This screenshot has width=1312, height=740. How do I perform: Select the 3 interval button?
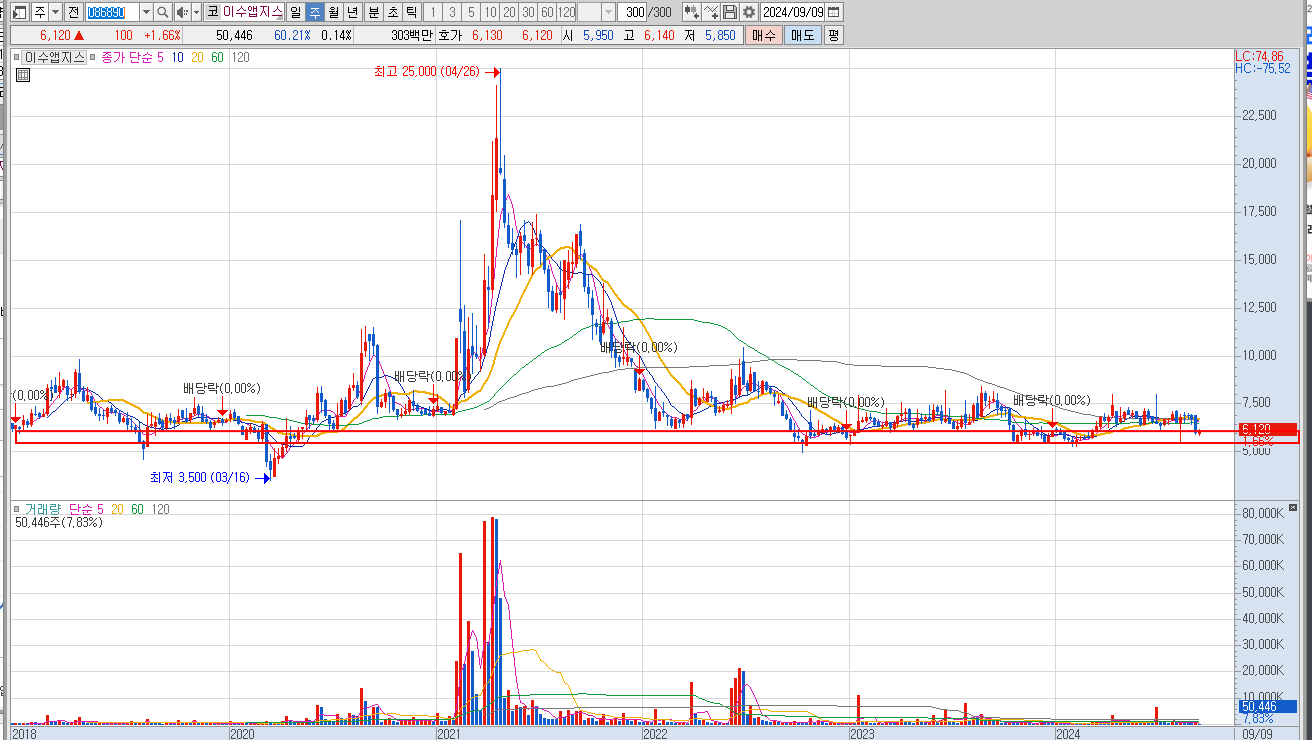point(452,12)
